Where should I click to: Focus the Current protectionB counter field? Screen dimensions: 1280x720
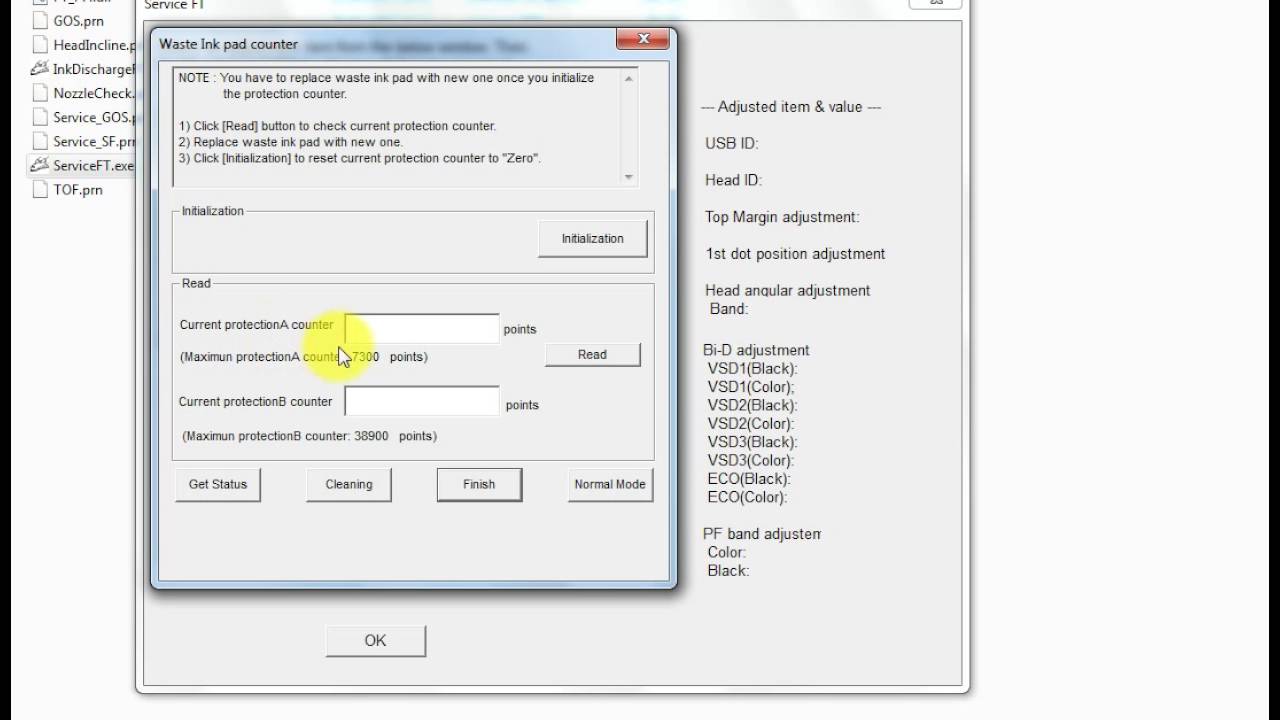[422, 401]
